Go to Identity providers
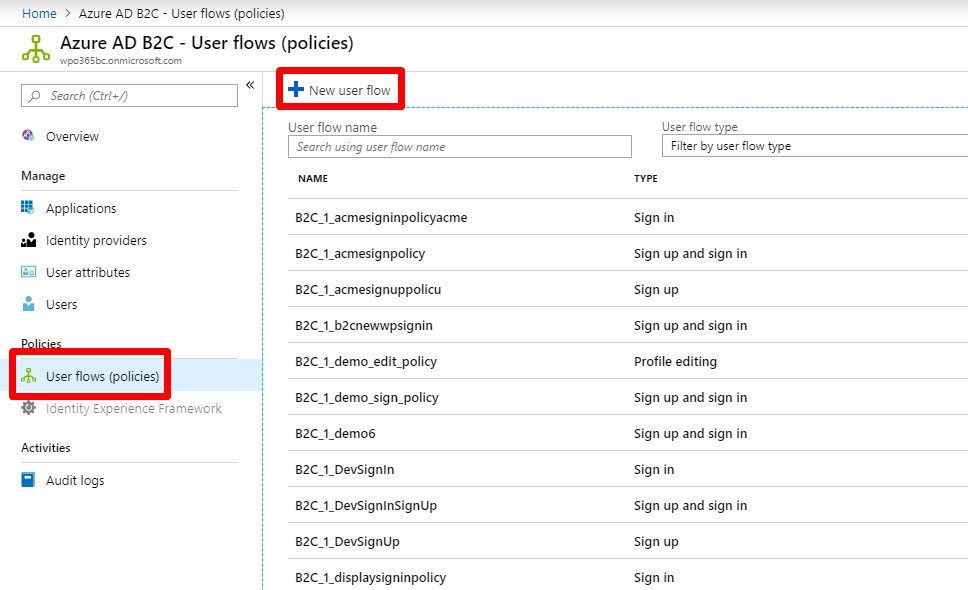The width and height of the screenshot is (968, 590). (x=96, y=241)
